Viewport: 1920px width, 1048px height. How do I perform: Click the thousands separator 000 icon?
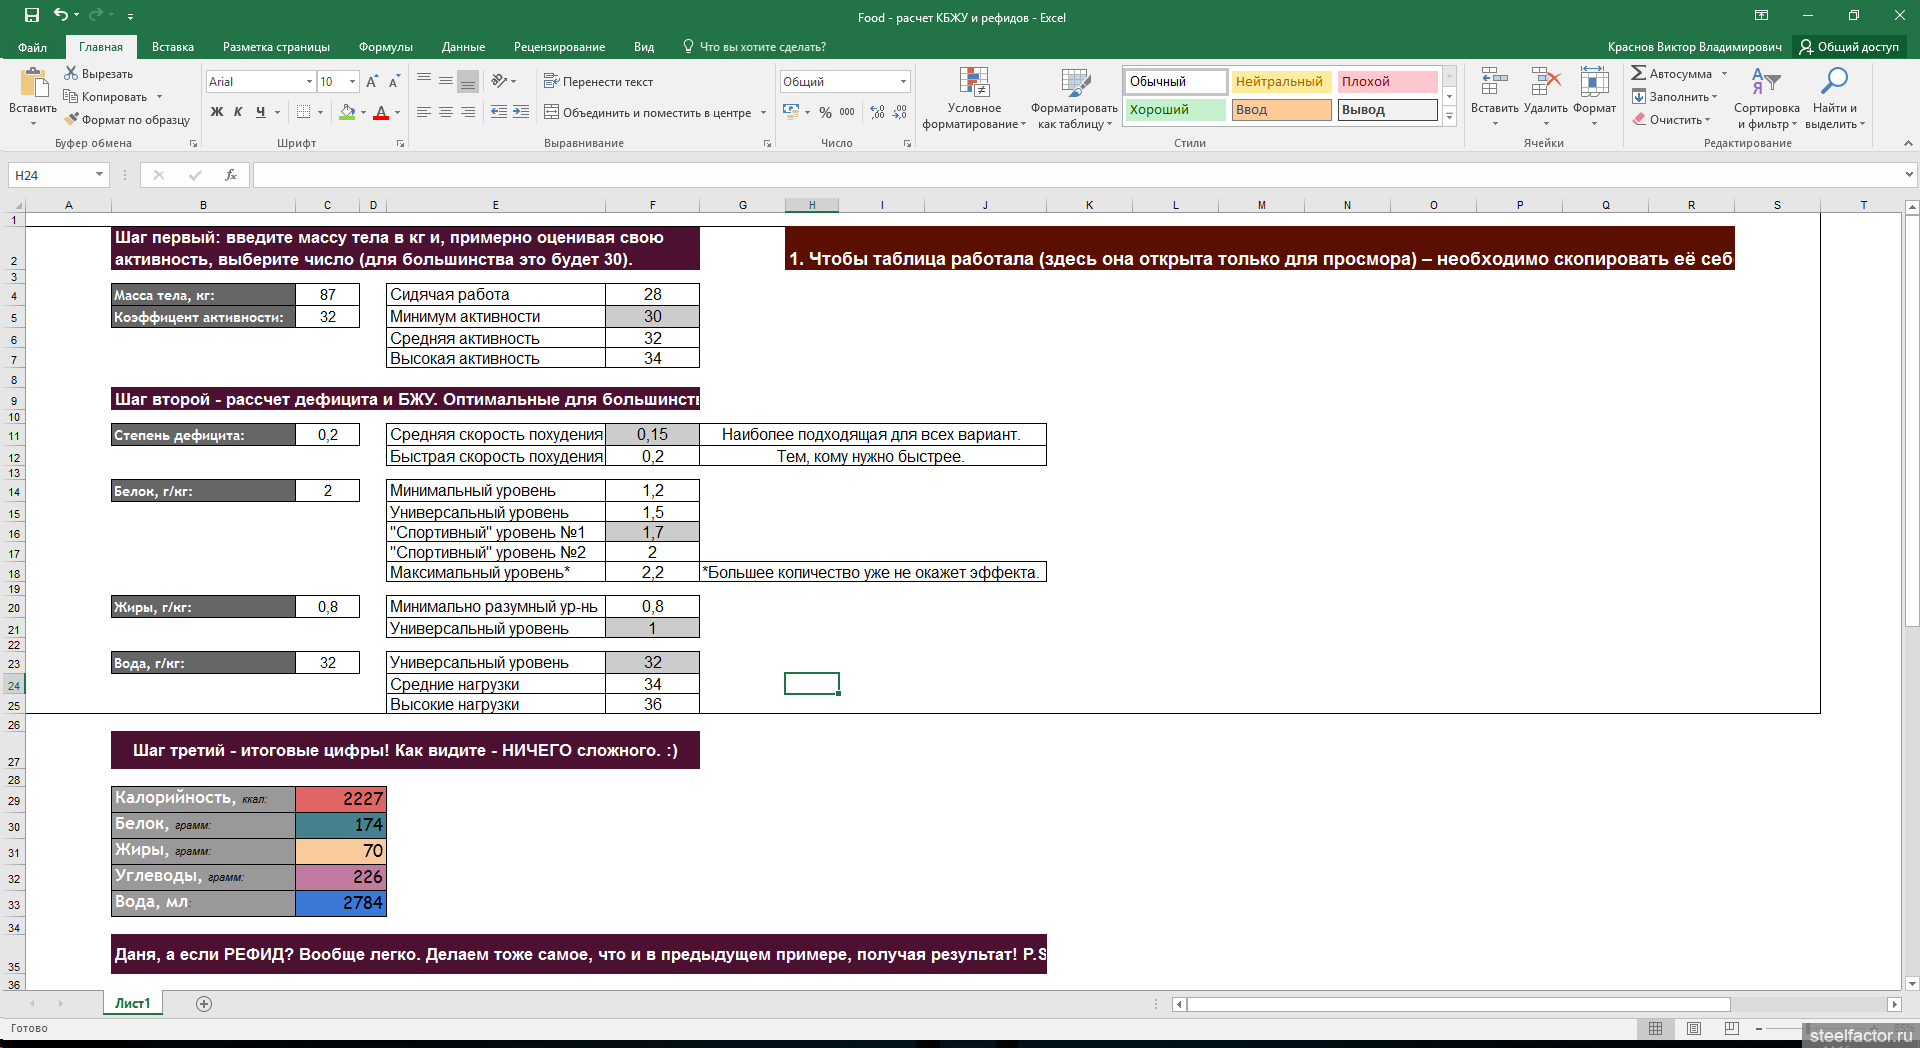coord(847,112)
